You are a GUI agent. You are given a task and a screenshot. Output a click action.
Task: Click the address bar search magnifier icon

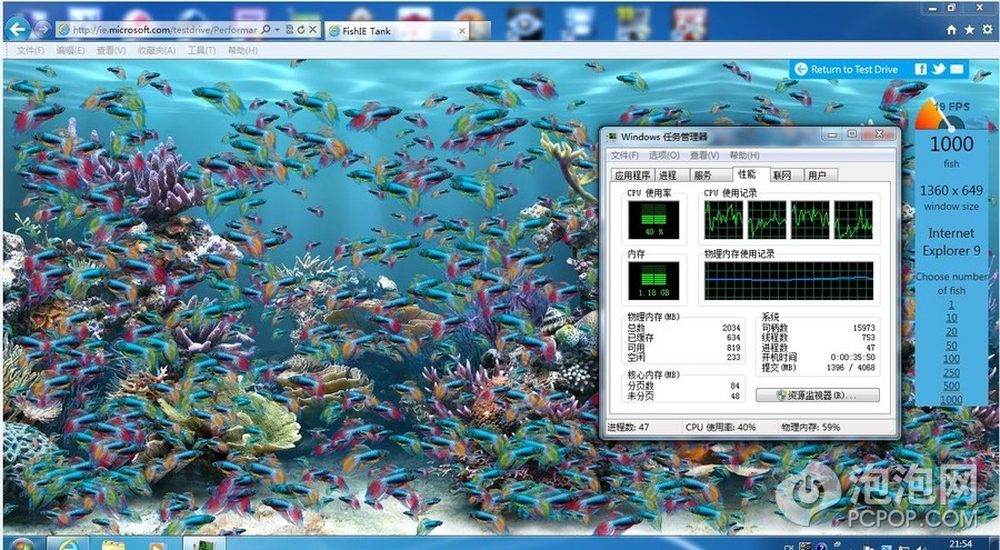pyautogui.click(x=265, y=29)
